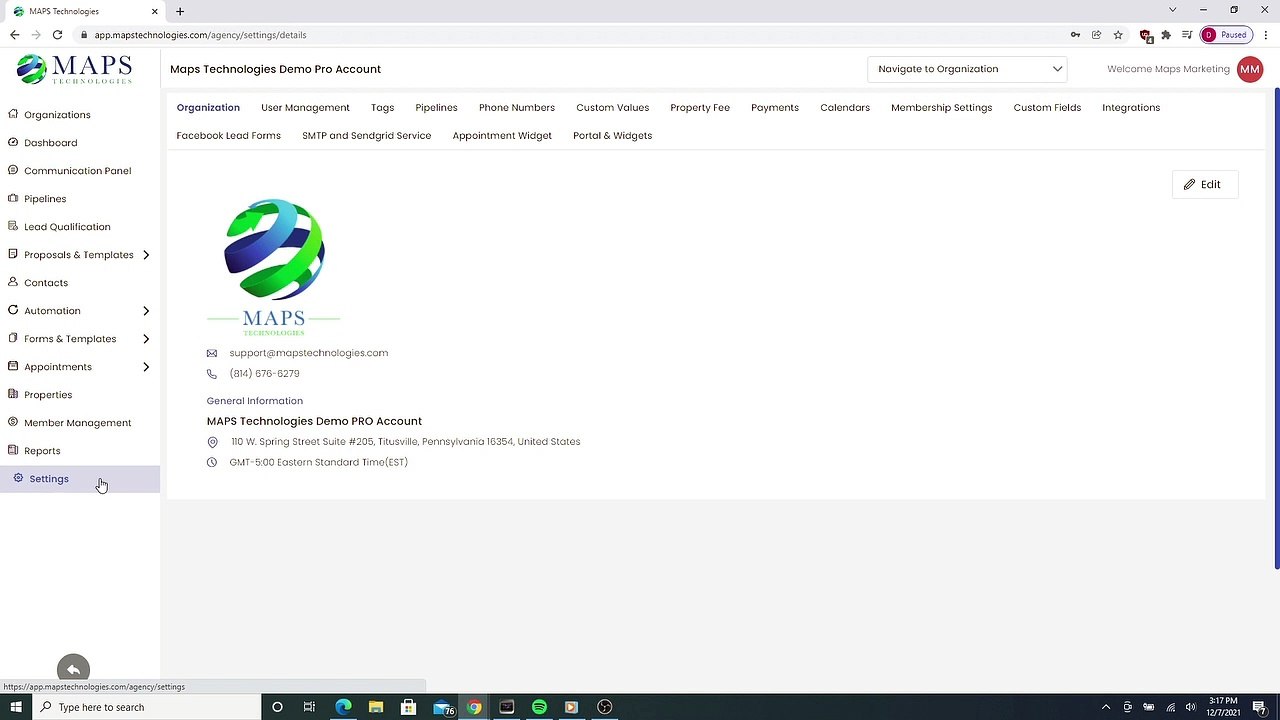1280x720 pixels.
Task: Switch to User Management tab
Action: [x=305, y=108]
